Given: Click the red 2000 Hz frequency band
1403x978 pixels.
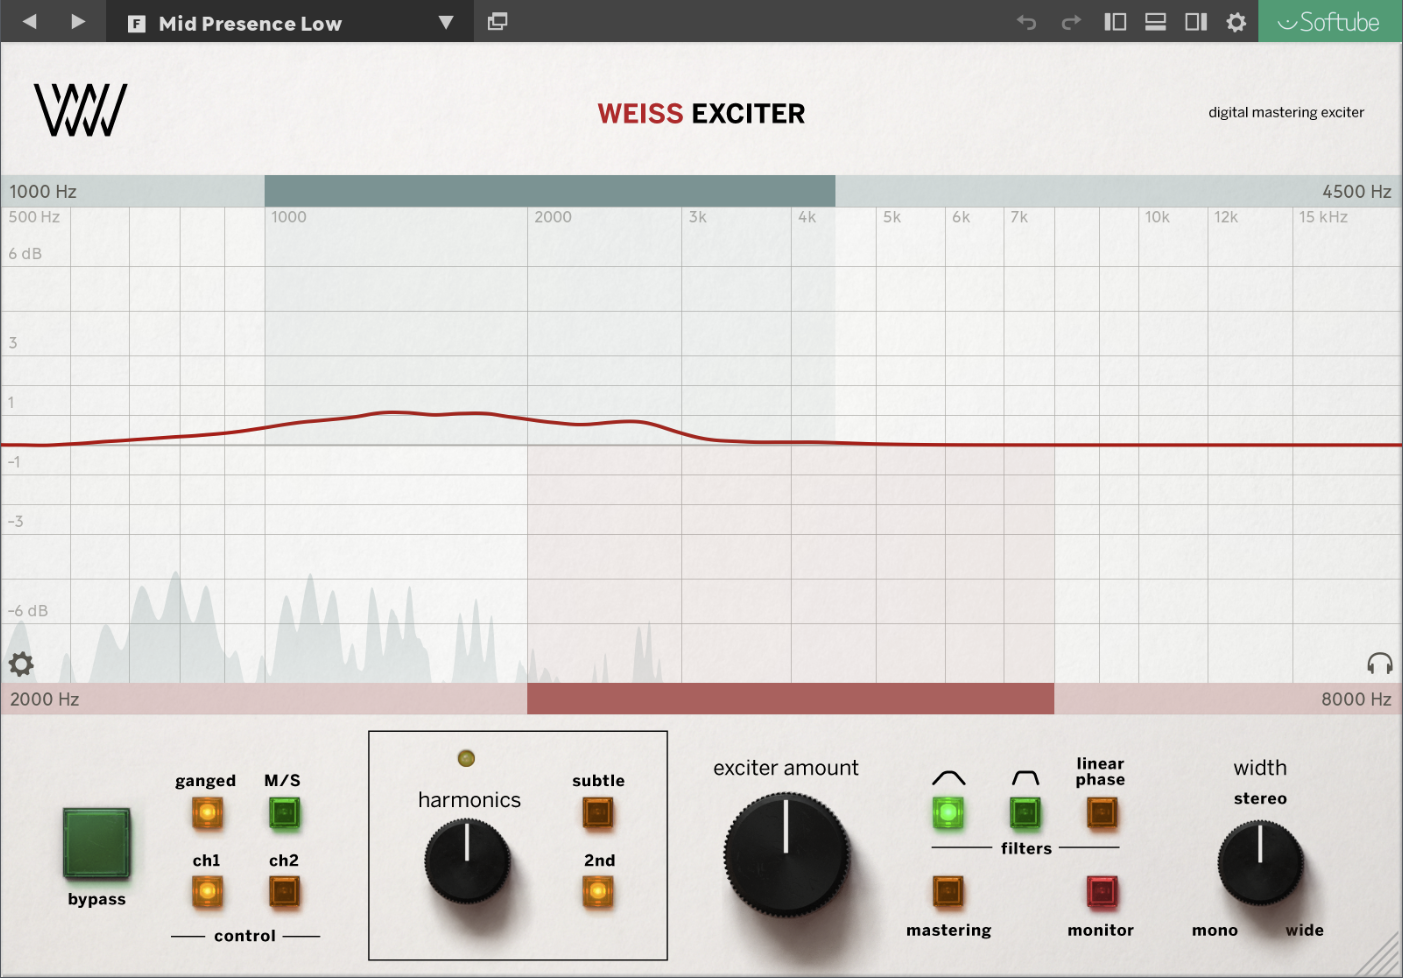Looking at the screenshot, I should [790, 698].
